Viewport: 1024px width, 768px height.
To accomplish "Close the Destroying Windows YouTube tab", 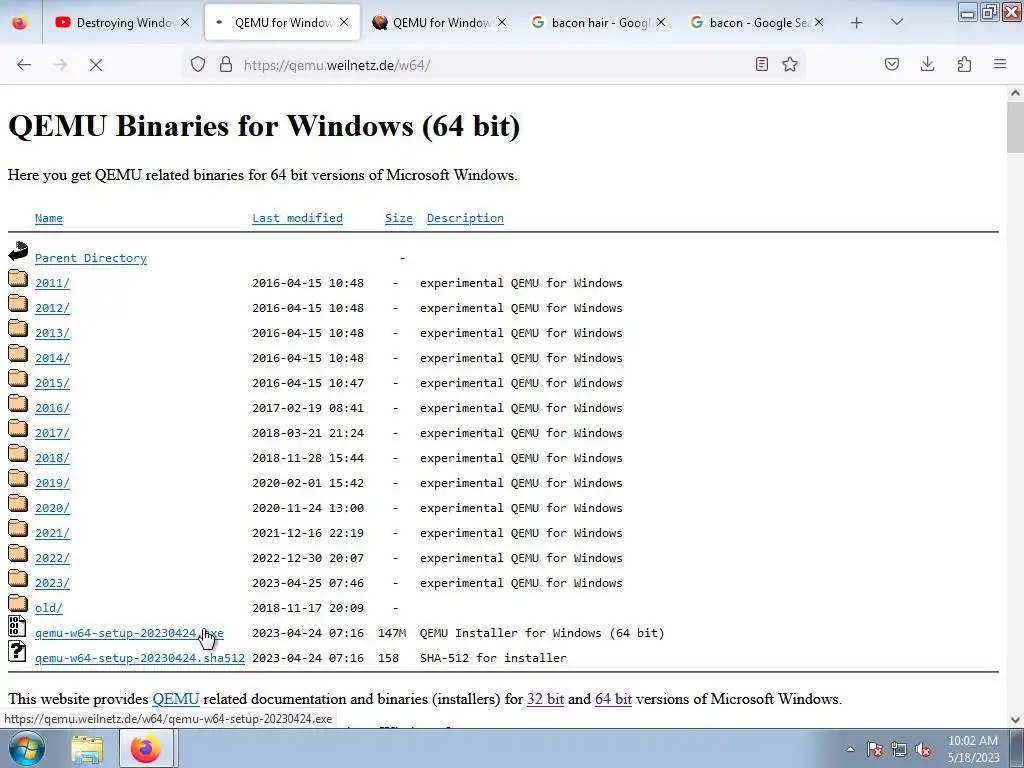I will [x=185, y=22].
